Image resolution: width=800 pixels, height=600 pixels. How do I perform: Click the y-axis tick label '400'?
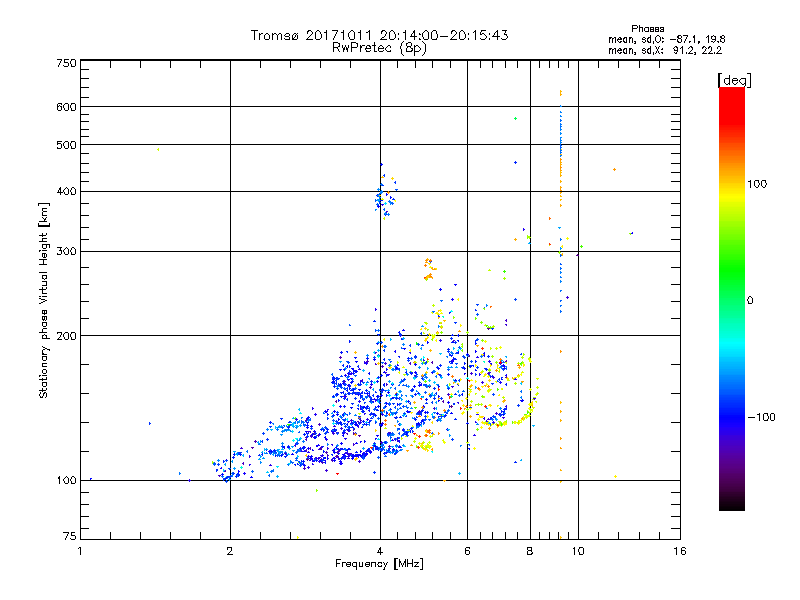[67, 191]
